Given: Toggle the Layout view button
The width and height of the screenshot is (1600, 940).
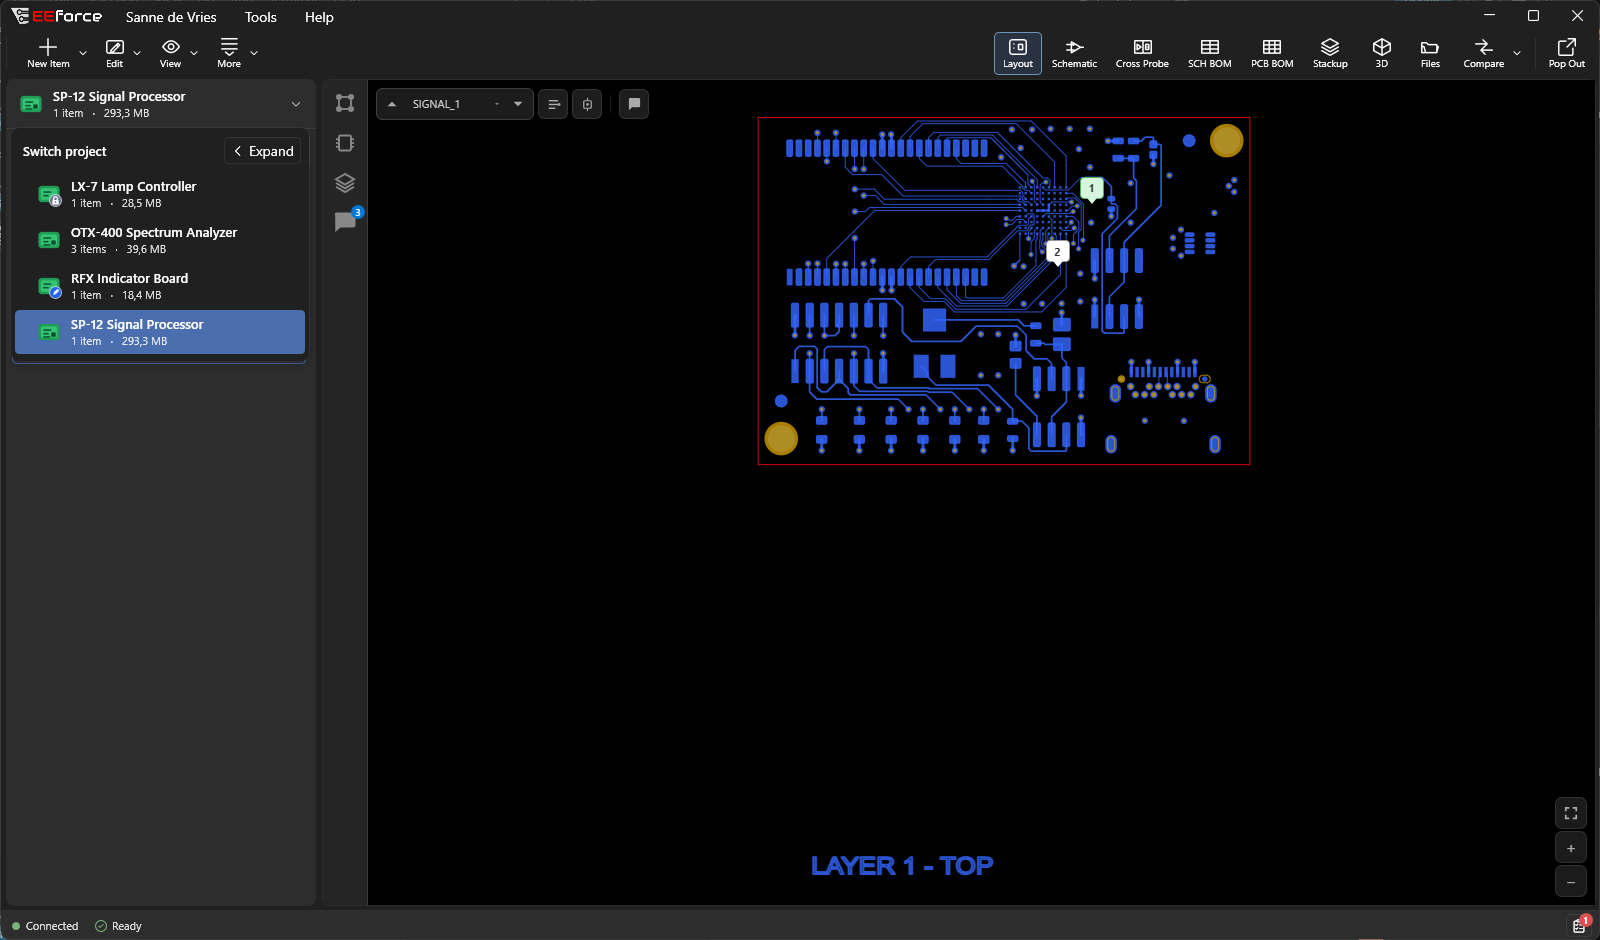Looking at the screenshot, I should click(1018, 53).
